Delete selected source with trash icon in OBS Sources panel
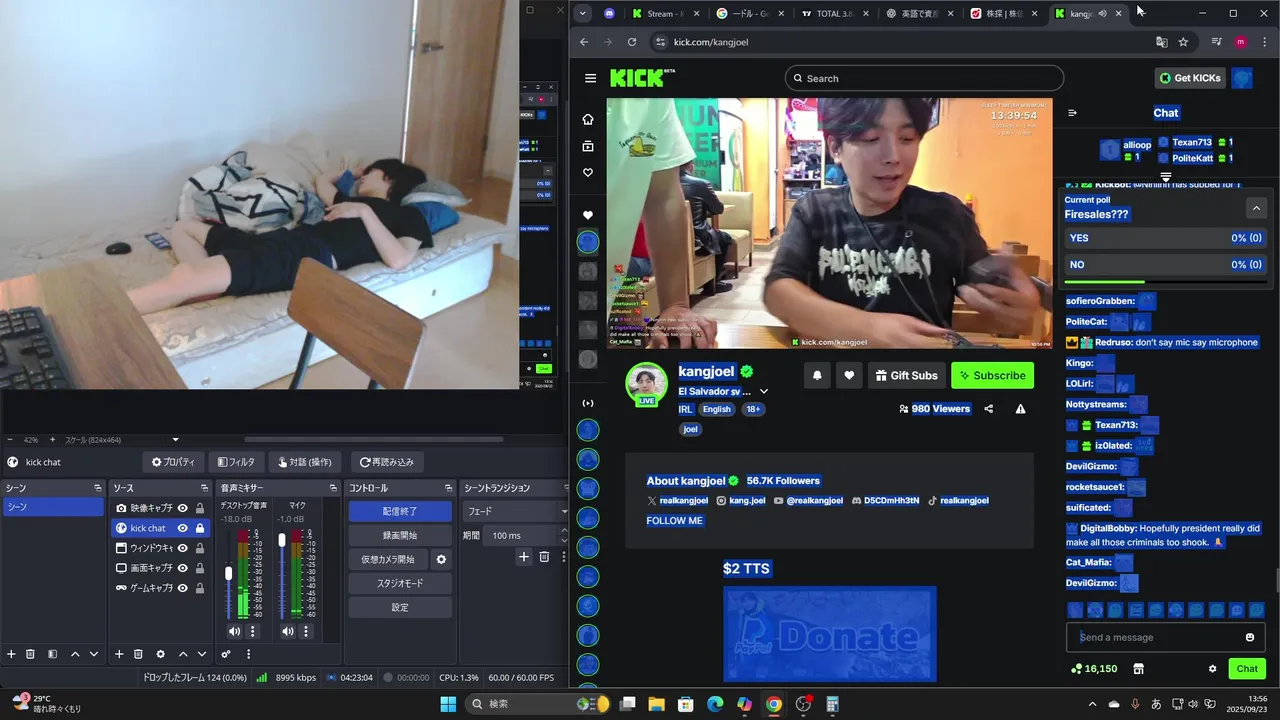Image resolution: width=1280 pixels, height=720 pixels. [138, 654]
